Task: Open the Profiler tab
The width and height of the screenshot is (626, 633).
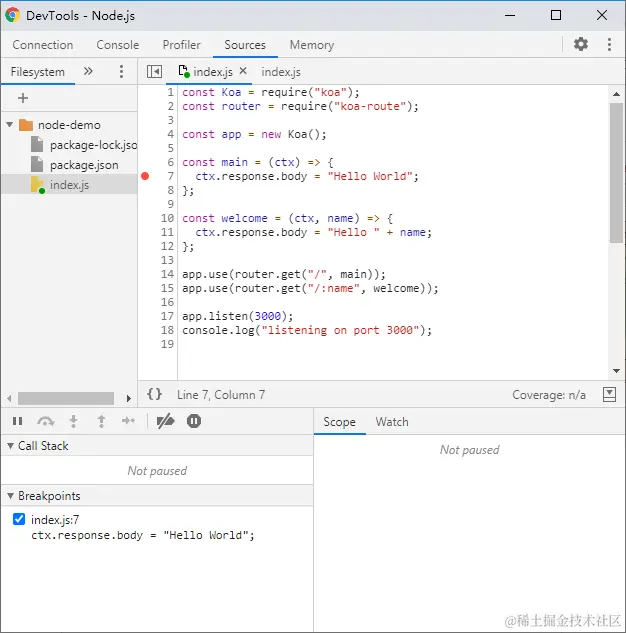Action: pos(182,45)
